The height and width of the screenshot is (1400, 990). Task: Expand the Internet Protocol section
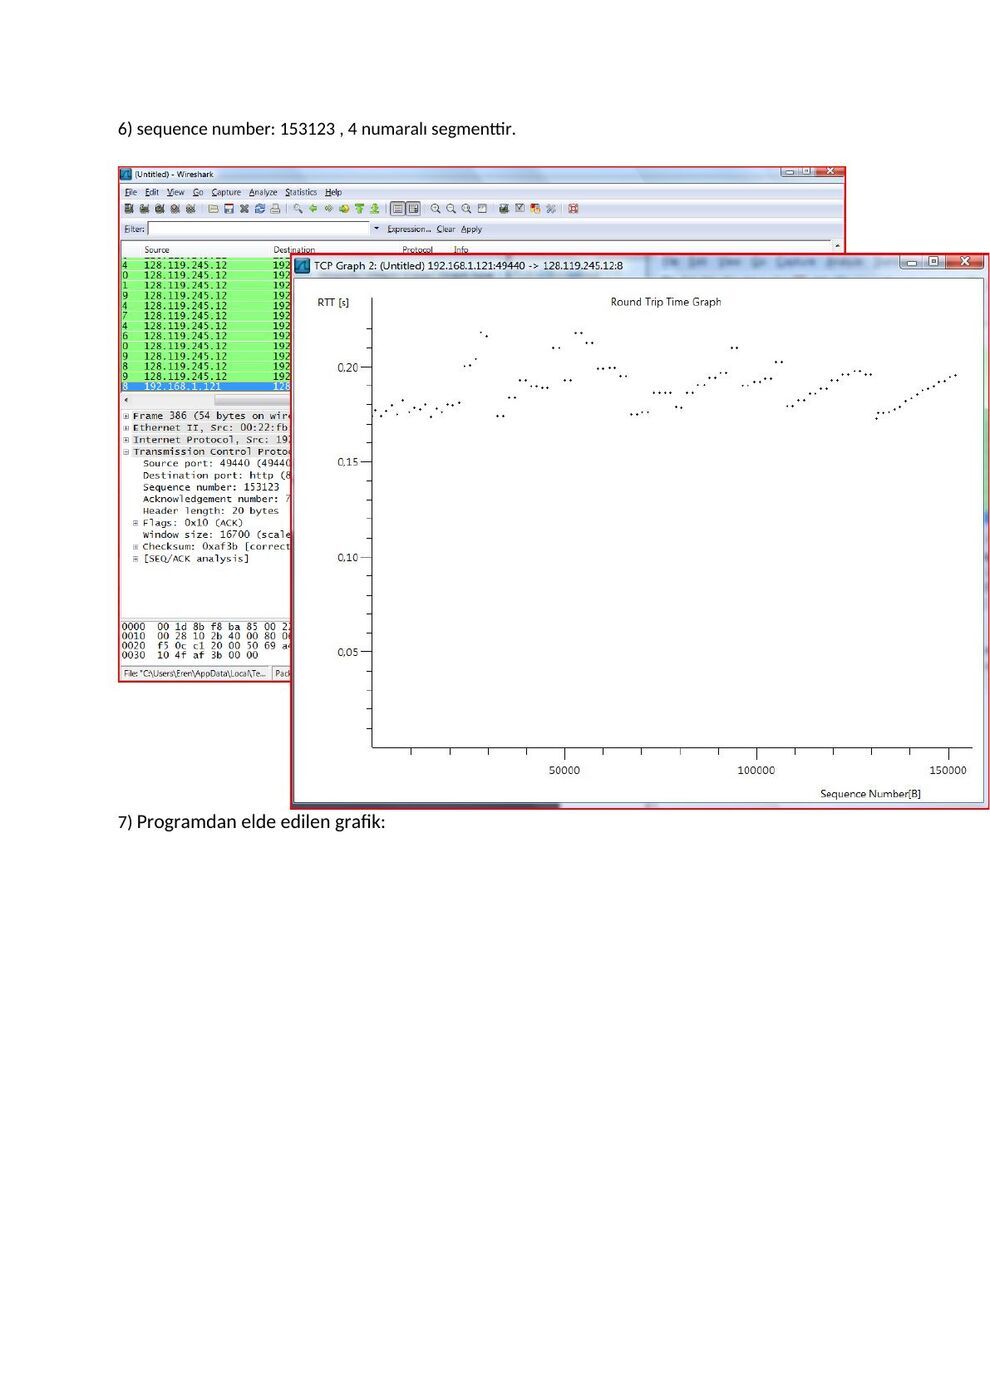pyautogui.click(x=126, y=440)
